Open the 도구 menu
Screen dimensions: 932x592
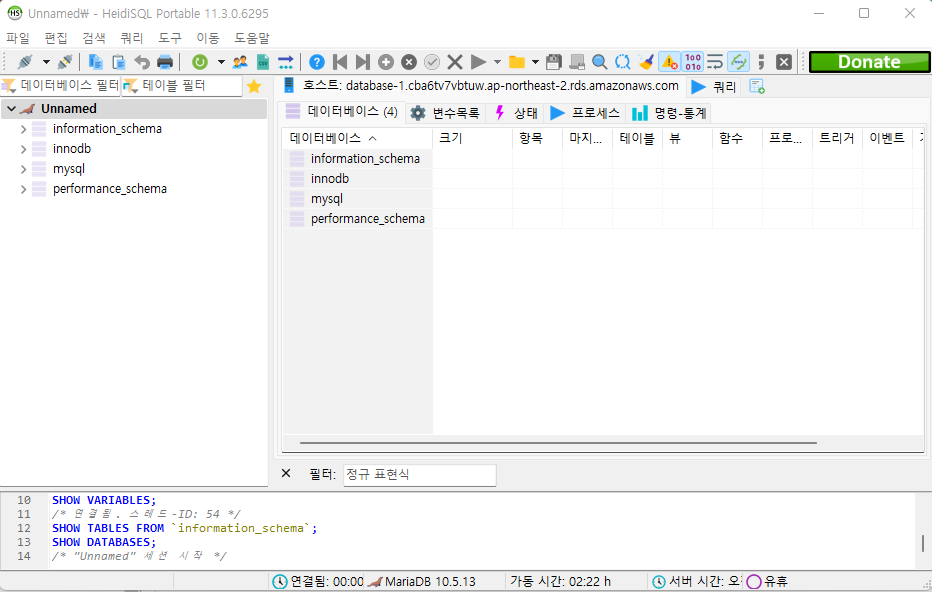(170, 38)
